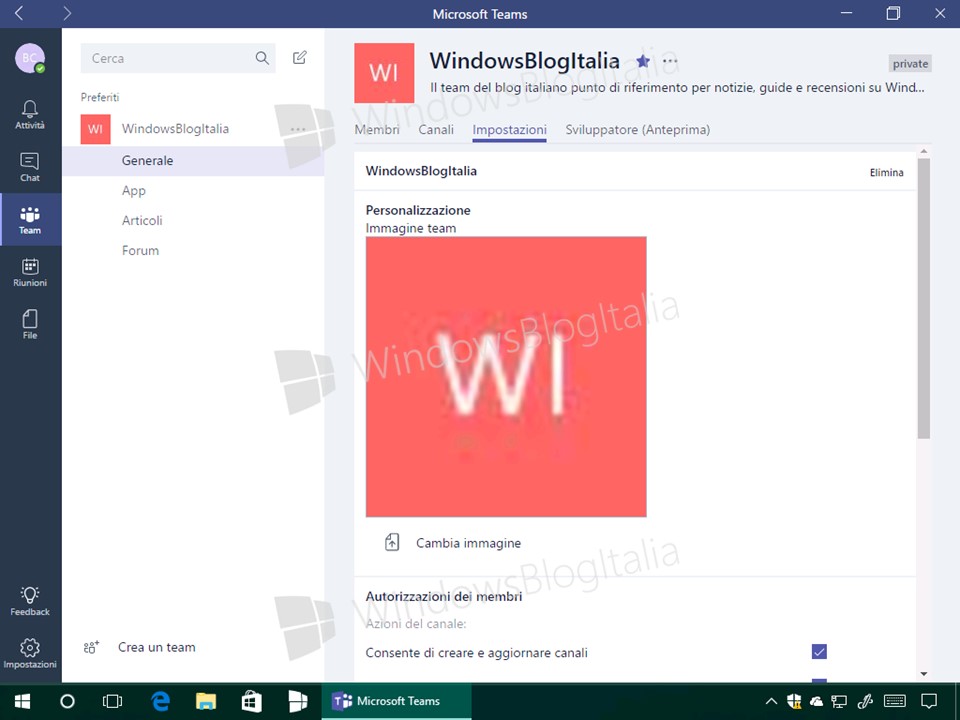Click Cambia immagine link

click(x=468, y=543)
